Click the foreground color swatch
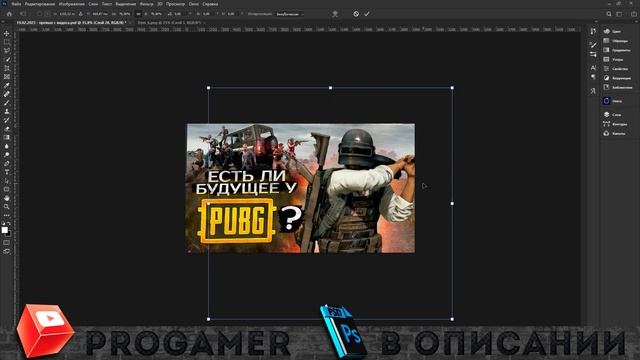Screen dimensions: 640x360 [4, 230]
